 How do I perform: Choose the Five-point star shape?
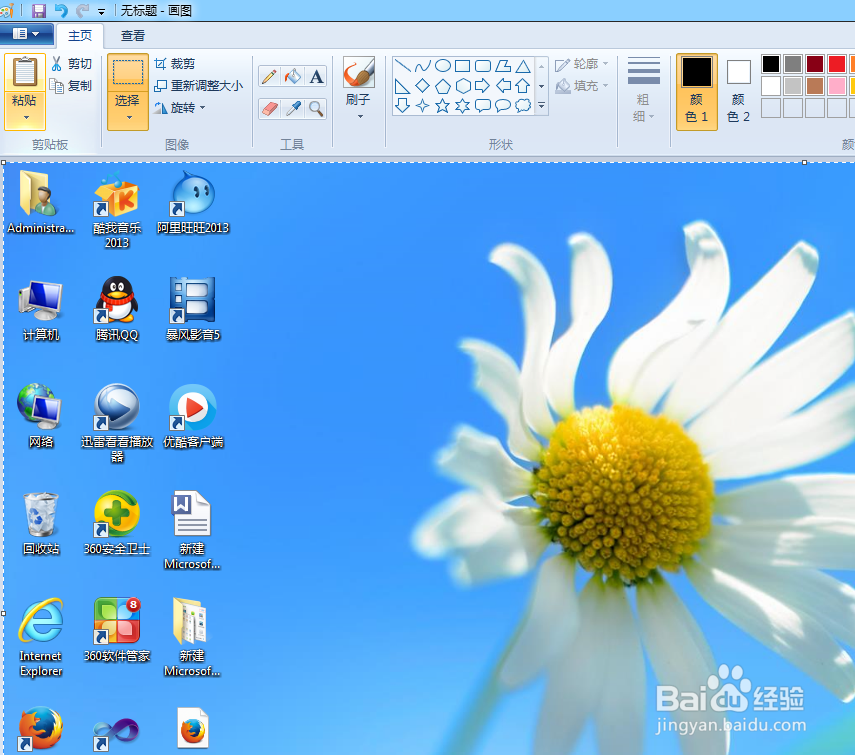pos(442,106)
